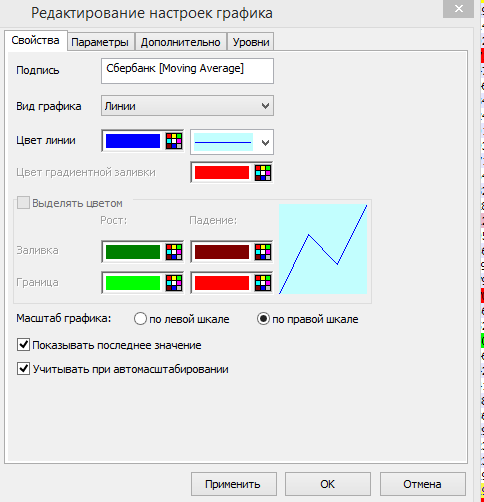
Task: Open the Уровни tab
Action: pos(251,42)
